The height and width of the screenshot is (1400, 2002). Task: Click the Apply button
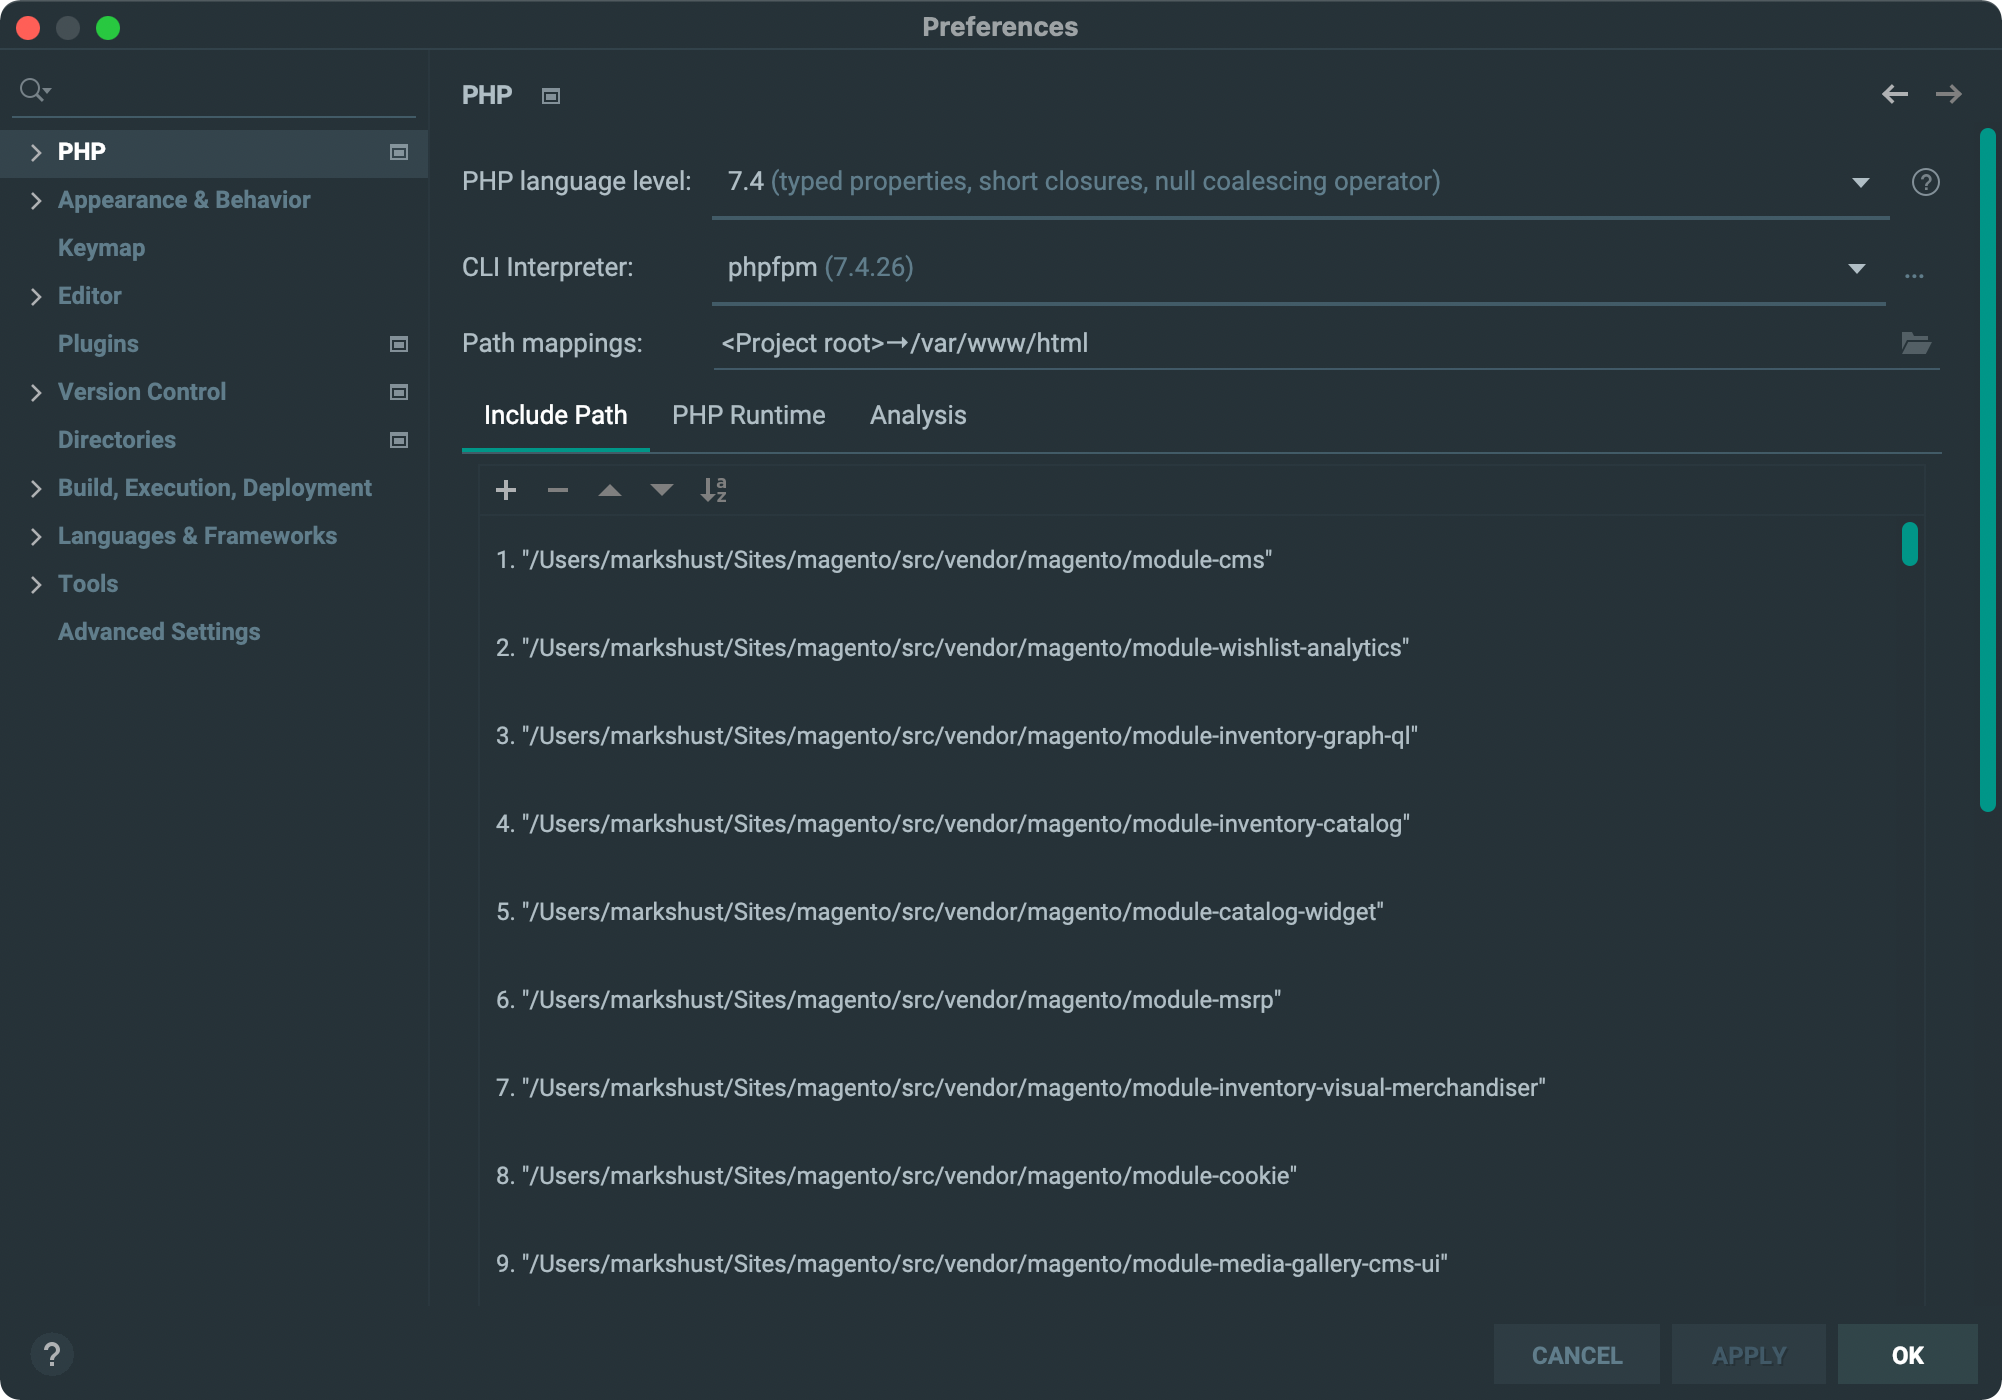(1749, 1355)
